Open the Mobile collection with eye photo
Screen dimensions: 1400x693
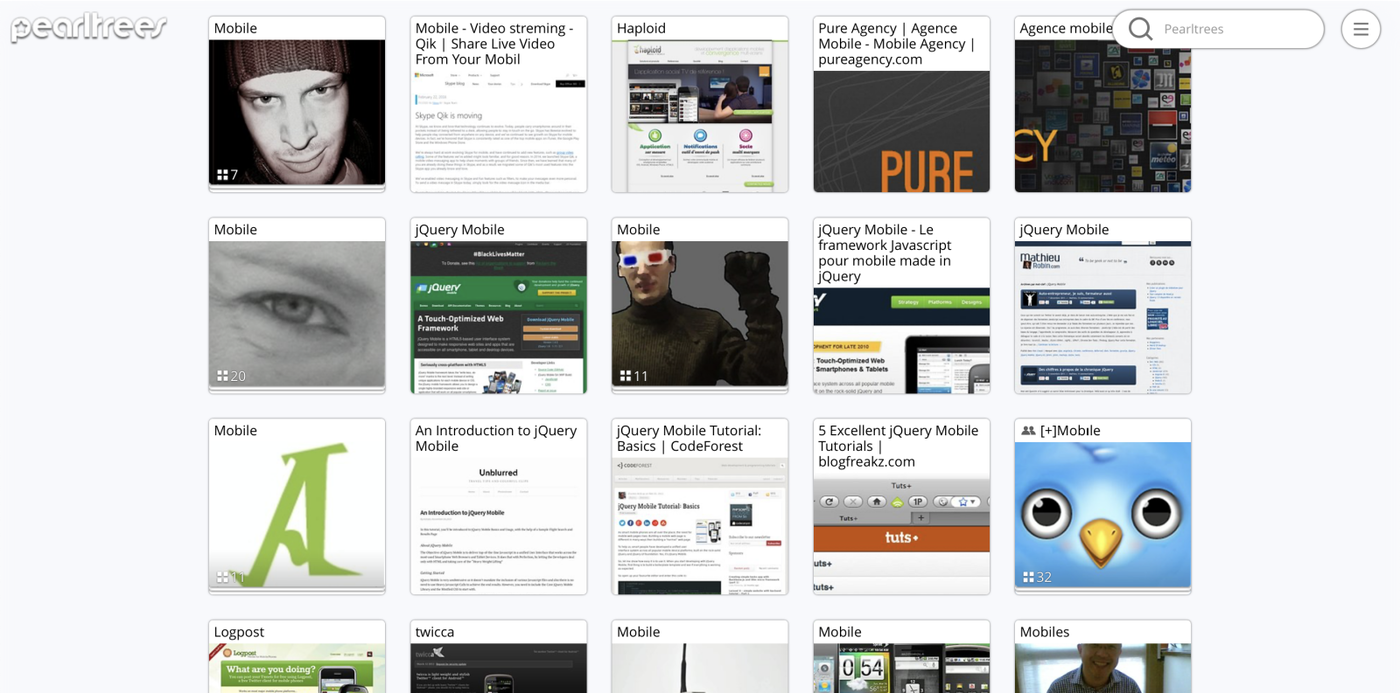[x=297, y=313]
